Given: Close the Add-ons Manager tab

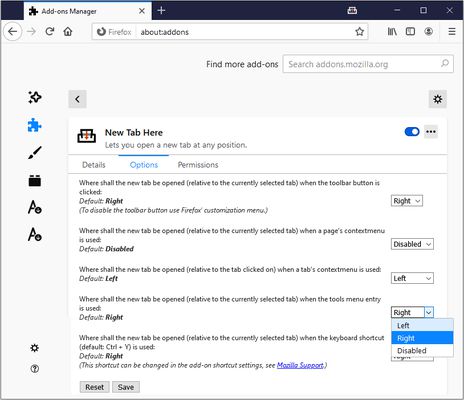Looking at the screenshot, I should [x=142, y=11].
